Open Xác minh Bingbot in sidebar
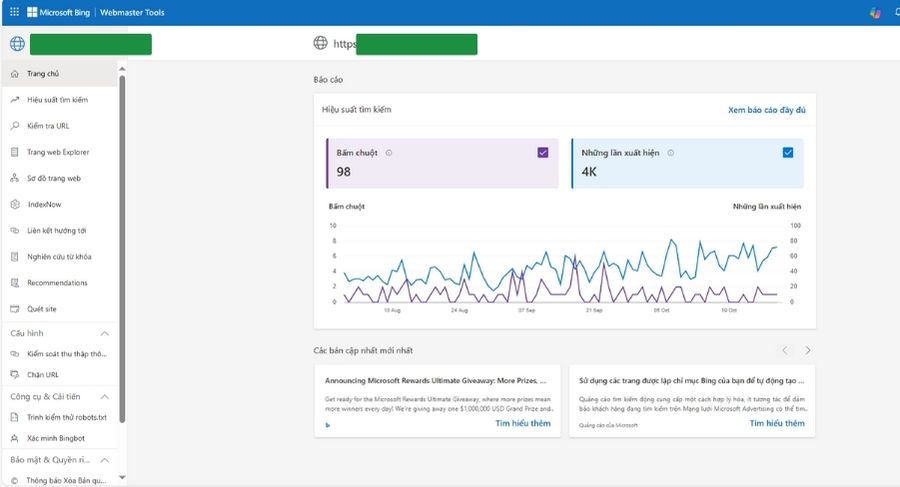This screenshot has height=487, width=900. (60, 438)
